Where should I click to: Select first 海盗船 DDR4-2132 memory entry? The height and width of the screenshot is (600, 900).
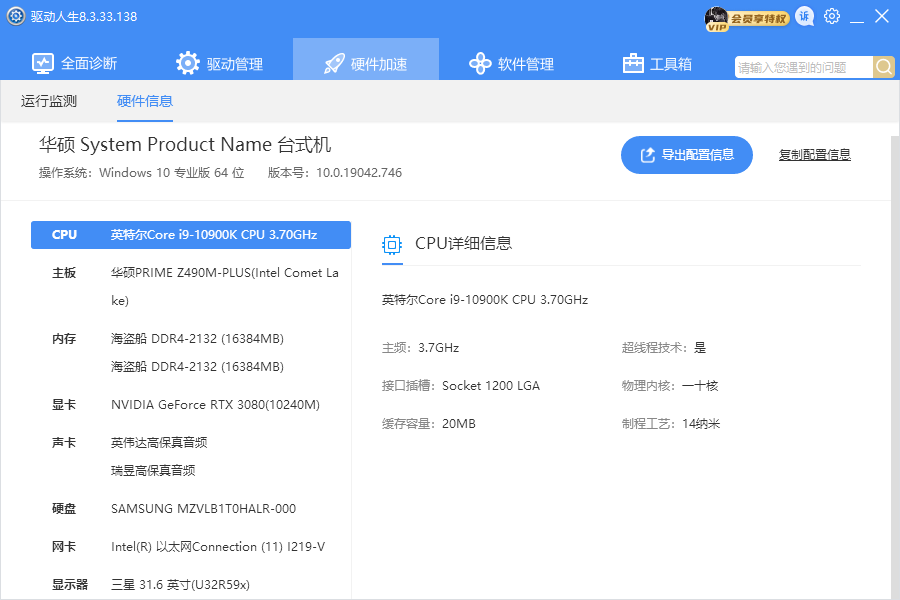[x=197, y=339]
